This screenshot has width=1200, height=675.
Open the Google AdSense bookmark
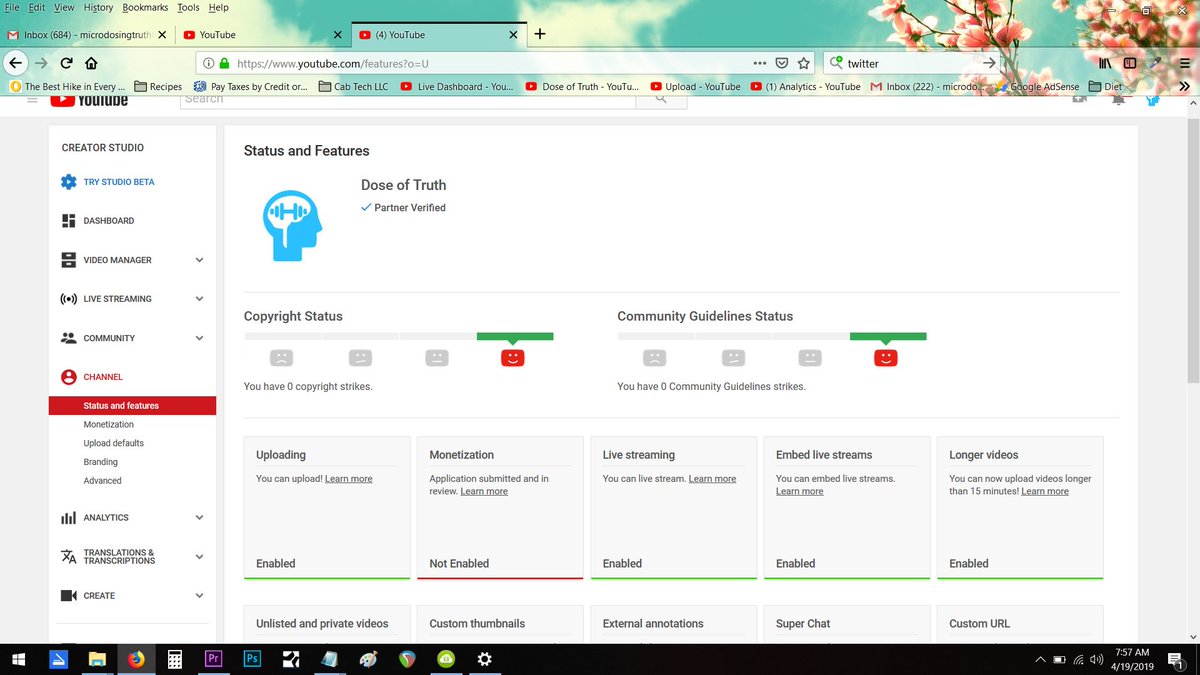(x=1036, y=87)
